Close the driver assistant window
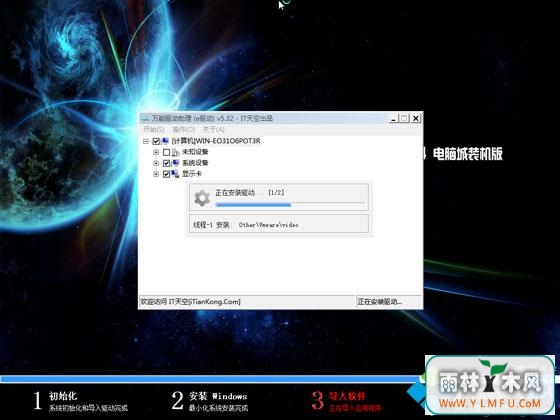 pos(416,118)
